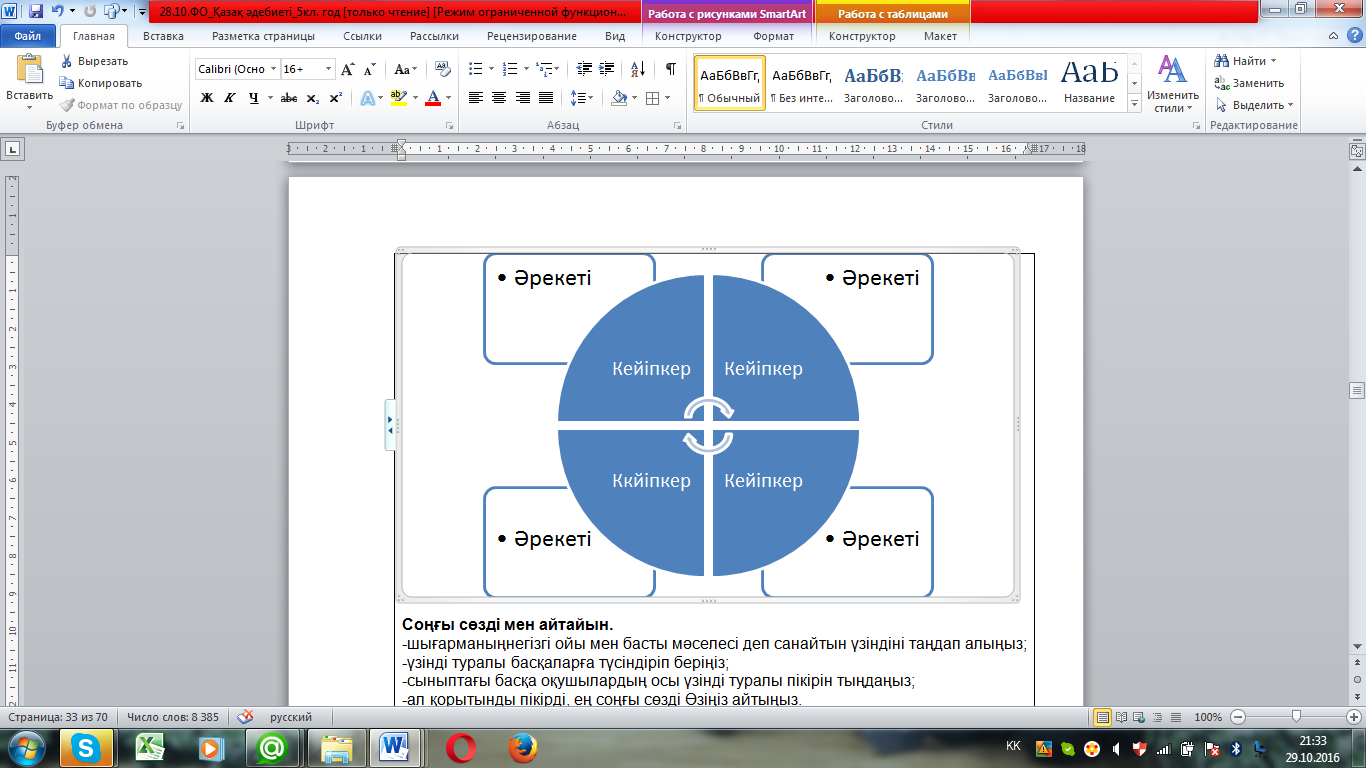
Task: Apply the text highlight color
Action: click(x=398, y=98)
